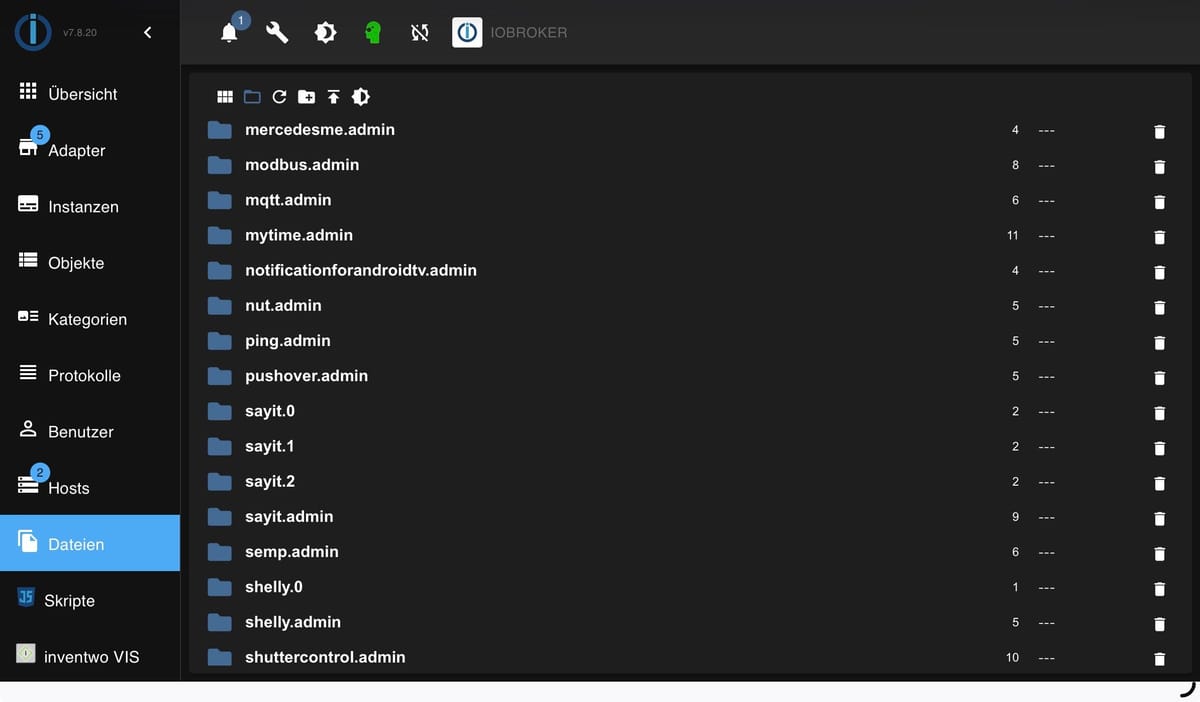Open inventwo VIS in the sidebar

click(90, 657)
